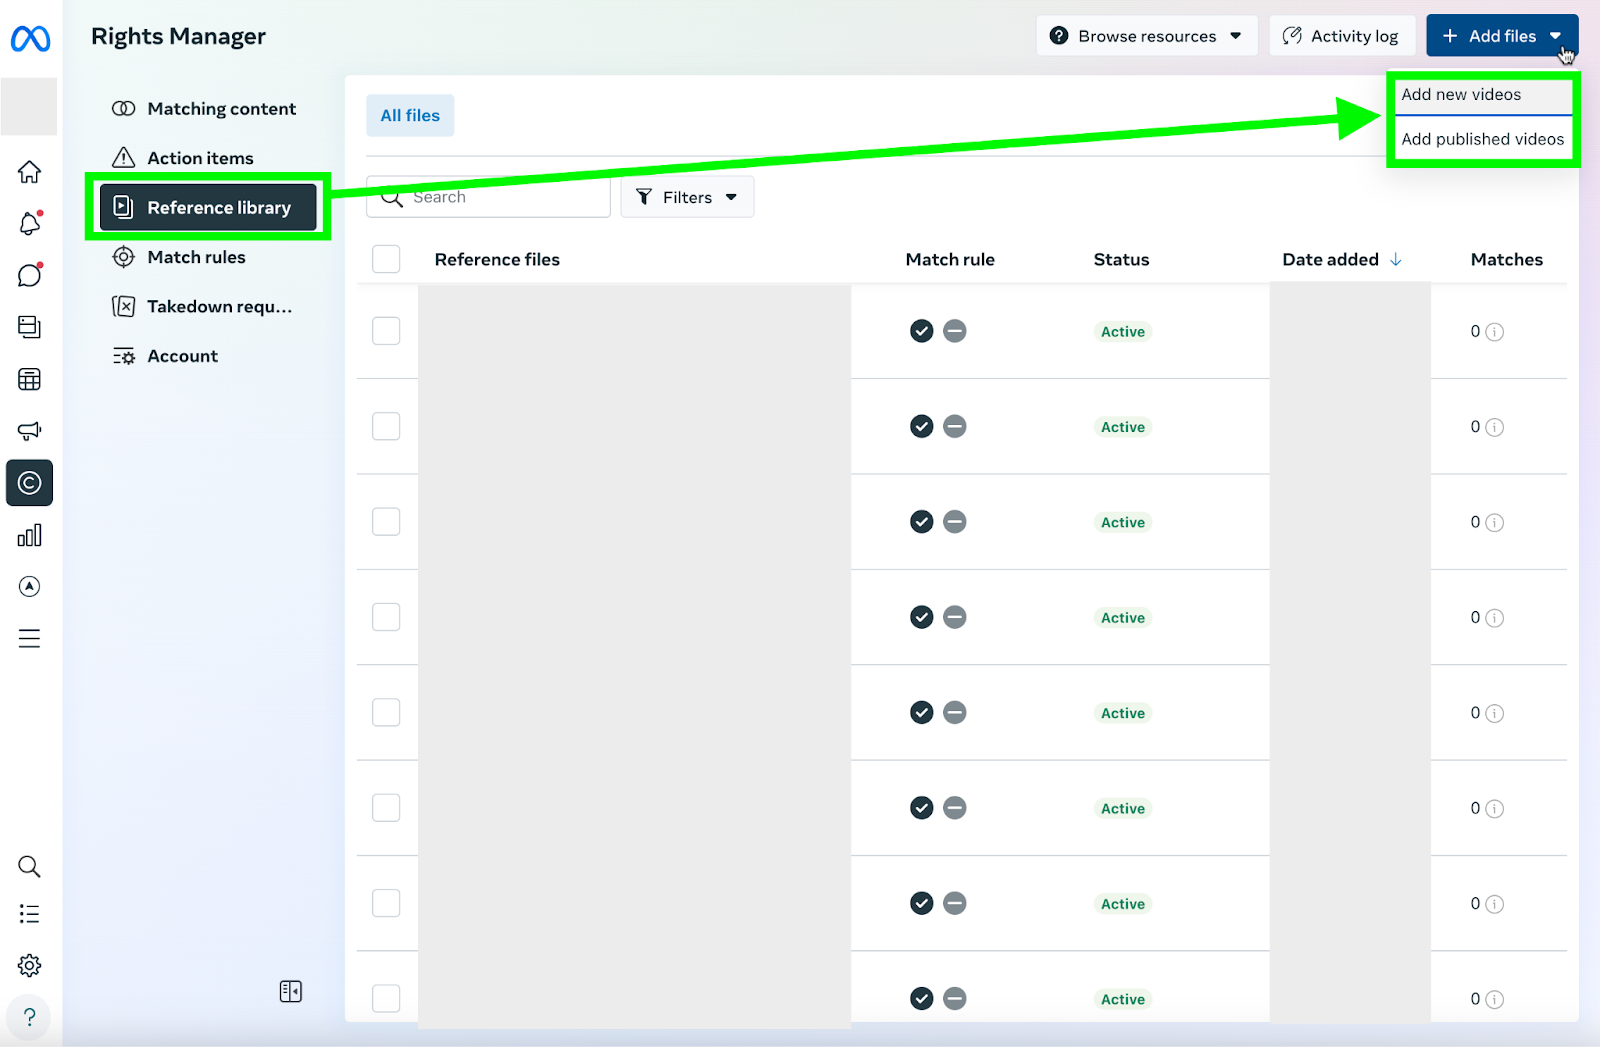Switch to the All files tab

410,116
